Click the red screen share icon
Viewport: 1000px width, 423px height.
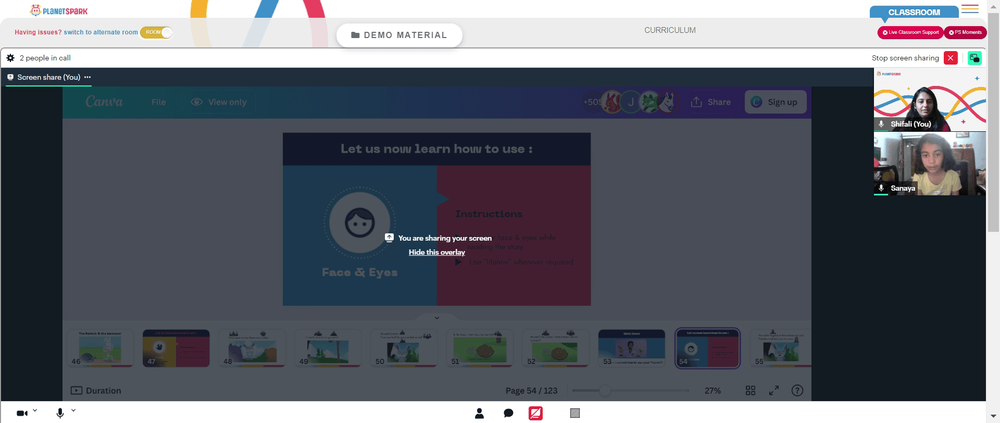[x=536, y=413]
